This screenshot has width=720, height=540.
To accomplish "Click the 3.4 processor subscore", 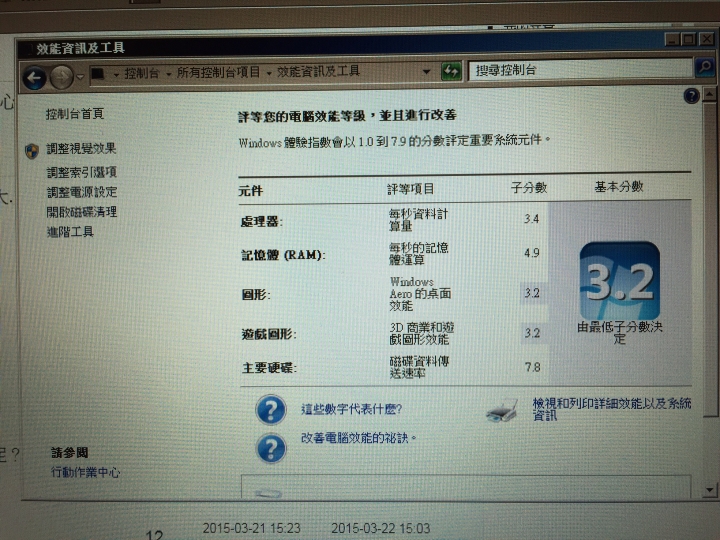I will [531, 219].
